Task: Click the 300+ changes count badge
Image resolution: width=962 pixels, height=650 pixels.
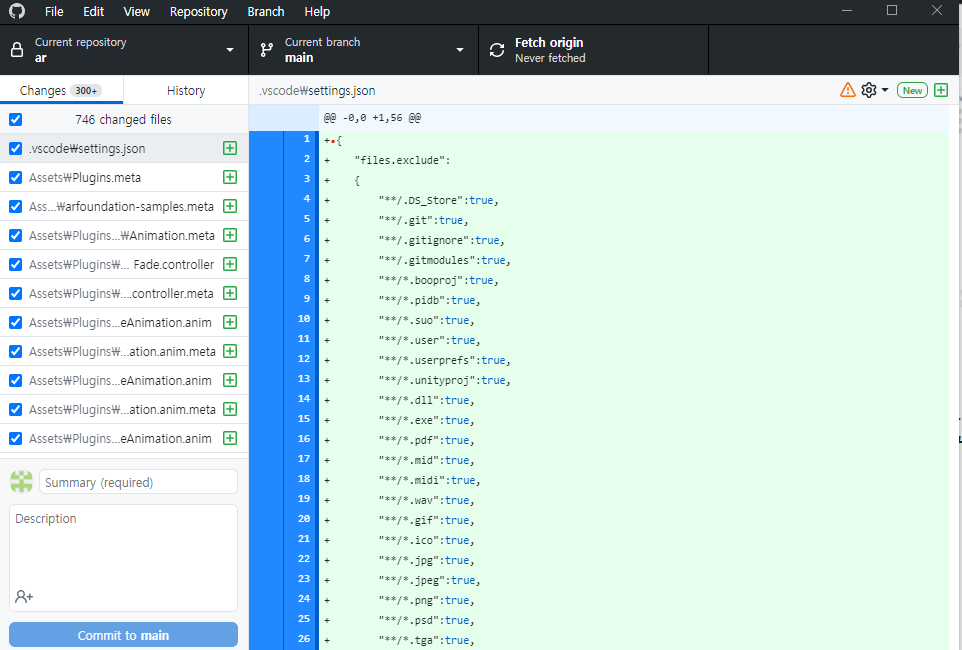Action: tap(86, 90)
